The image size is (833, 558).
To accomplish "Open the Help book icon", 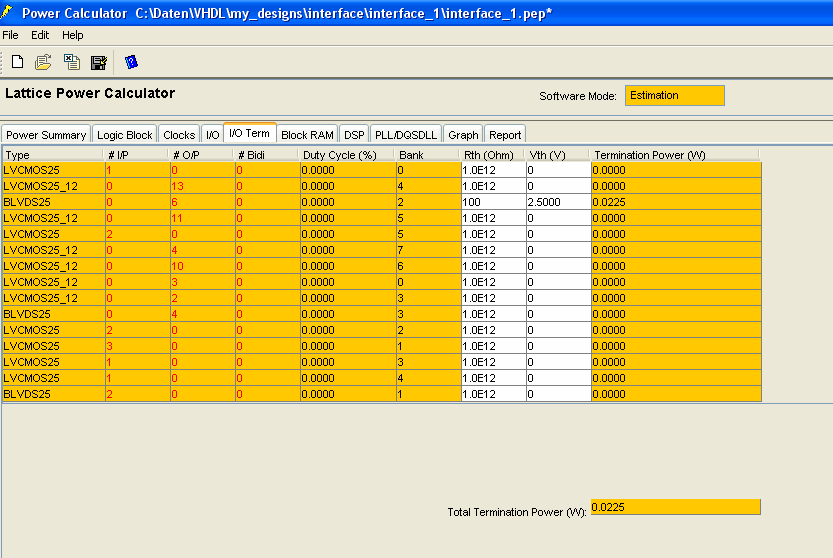I will point(131,62).
